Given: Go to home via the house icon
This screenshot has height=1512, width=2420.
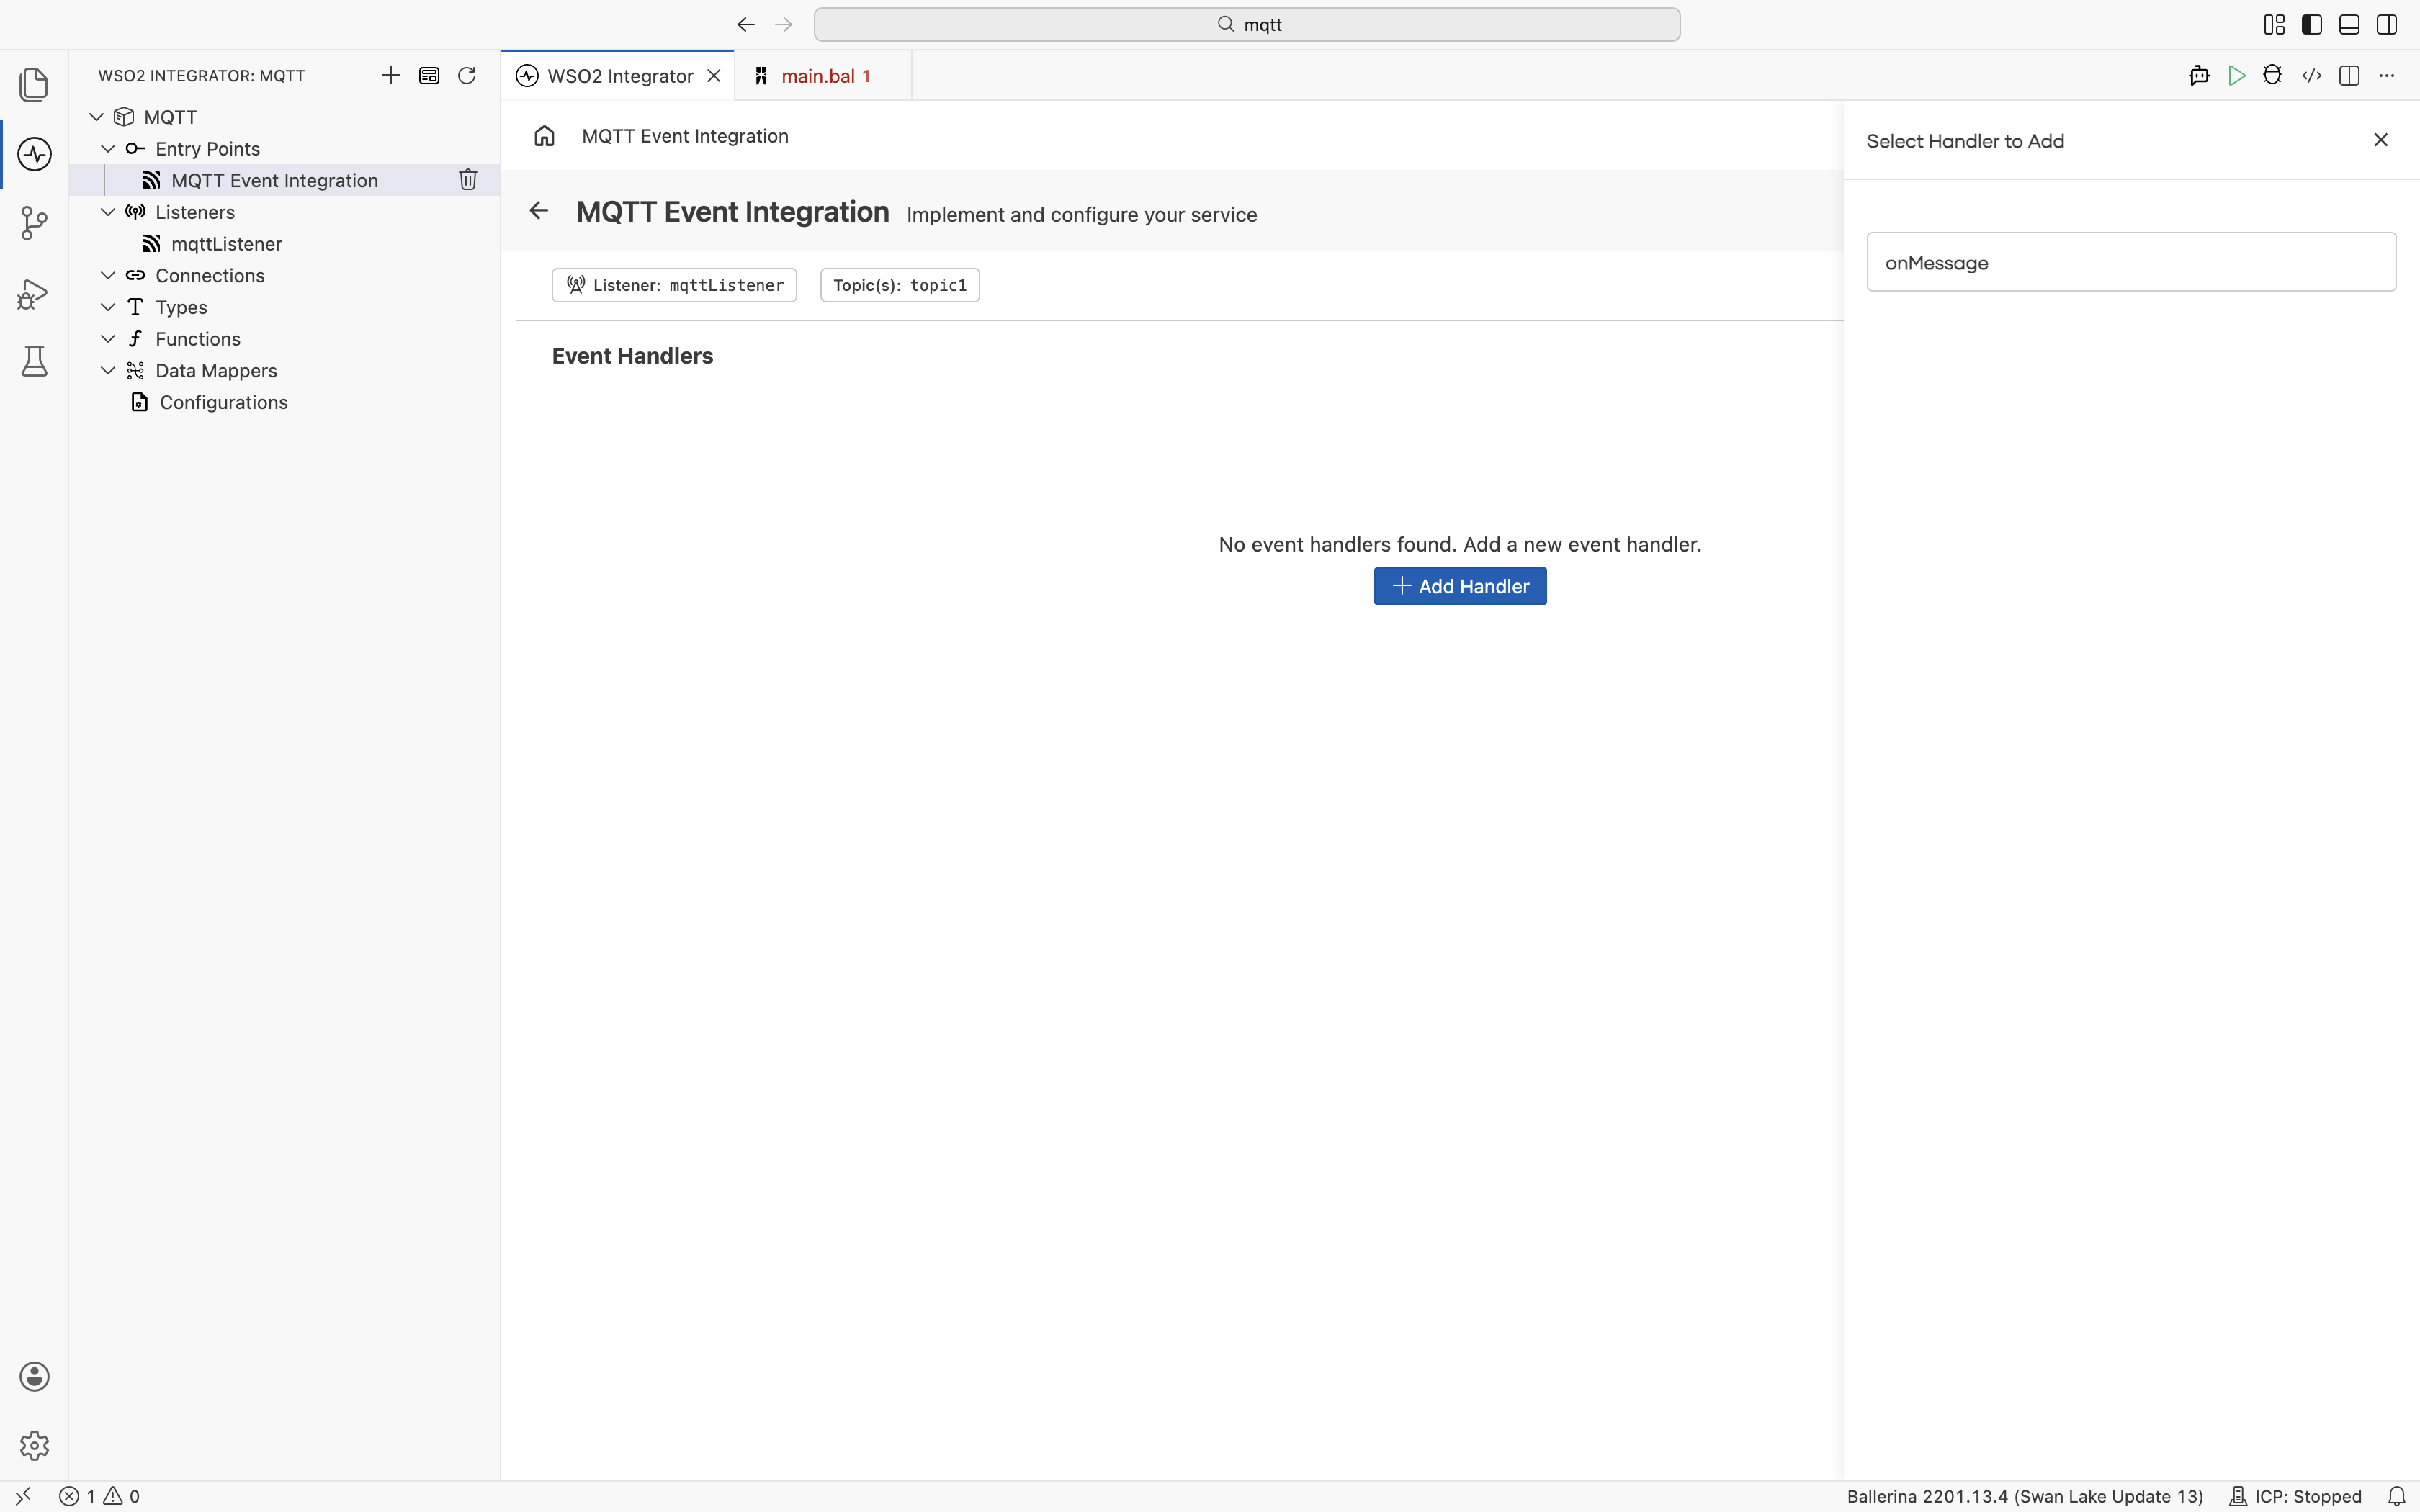Looking at the screenshot, I should [544, 136].
